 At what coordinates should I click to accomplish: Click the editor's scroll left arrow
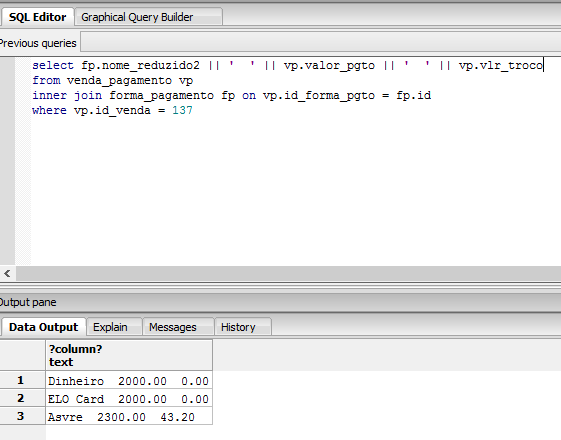tap(8, 274)
